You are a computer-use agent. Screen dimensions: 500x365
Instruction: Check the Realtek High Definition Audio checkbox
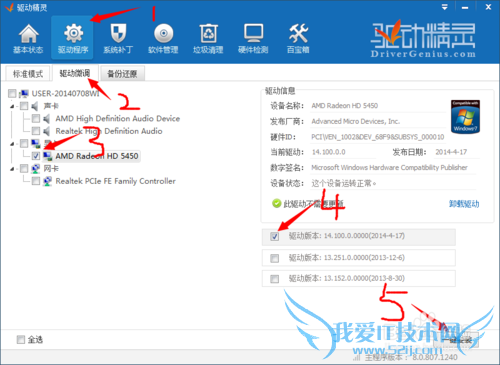pos(36,131)
